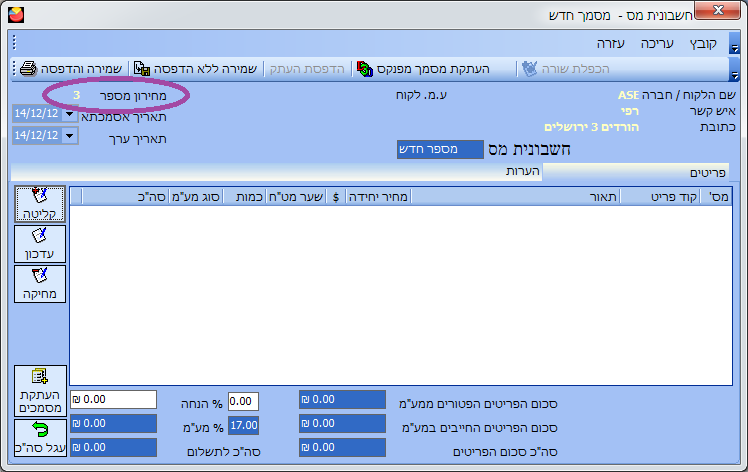
Task: Click the address הורדים 3 ירושלים
Action: pyautogui.click(x=592, y=127)
